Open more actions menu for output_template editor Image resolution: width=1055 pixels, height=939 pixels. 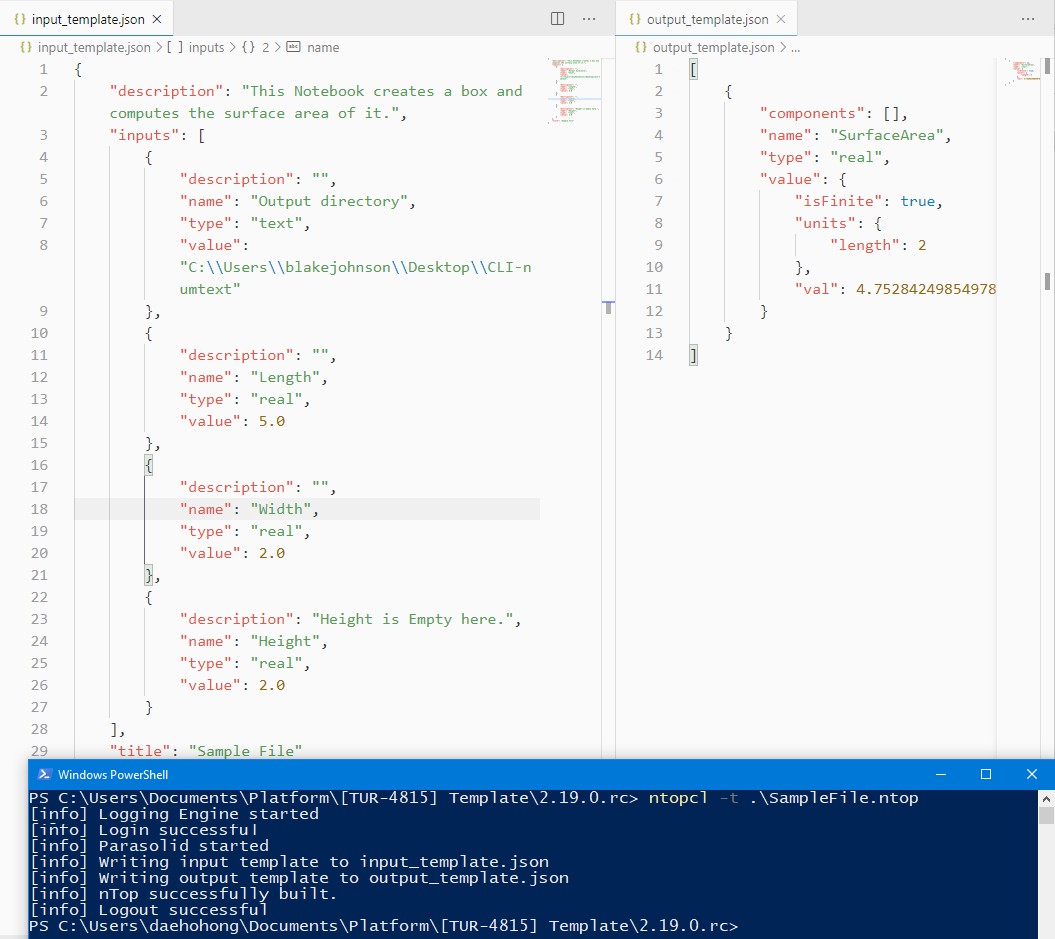tap(1028, 19)
